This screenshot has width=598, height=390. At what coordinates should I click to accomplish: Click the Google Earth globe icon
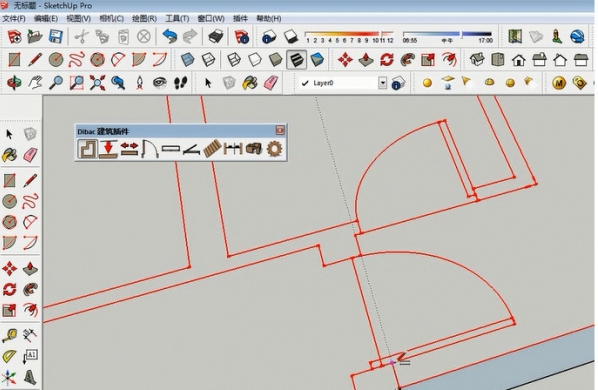[x=577, y=37]
